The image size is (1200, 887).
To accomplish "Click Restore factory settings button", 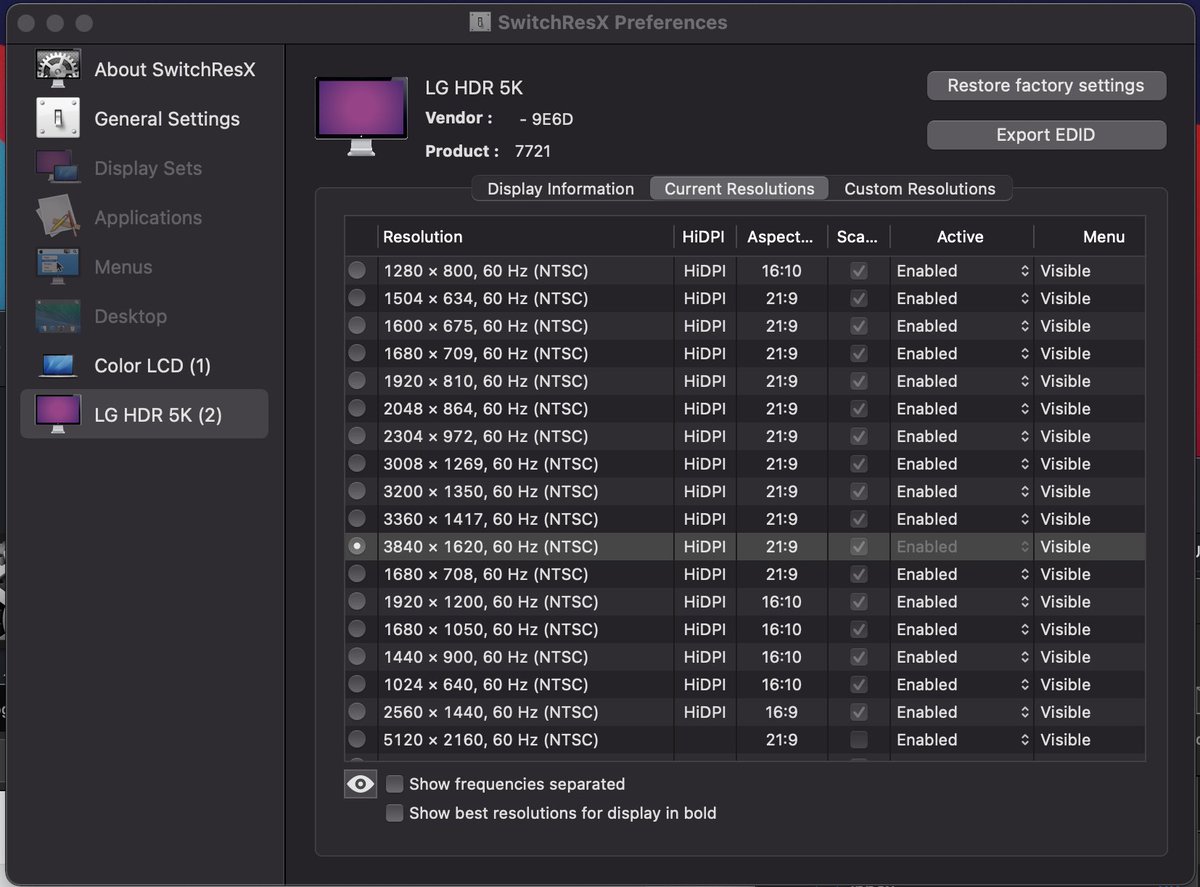I will pos(1046,85).
